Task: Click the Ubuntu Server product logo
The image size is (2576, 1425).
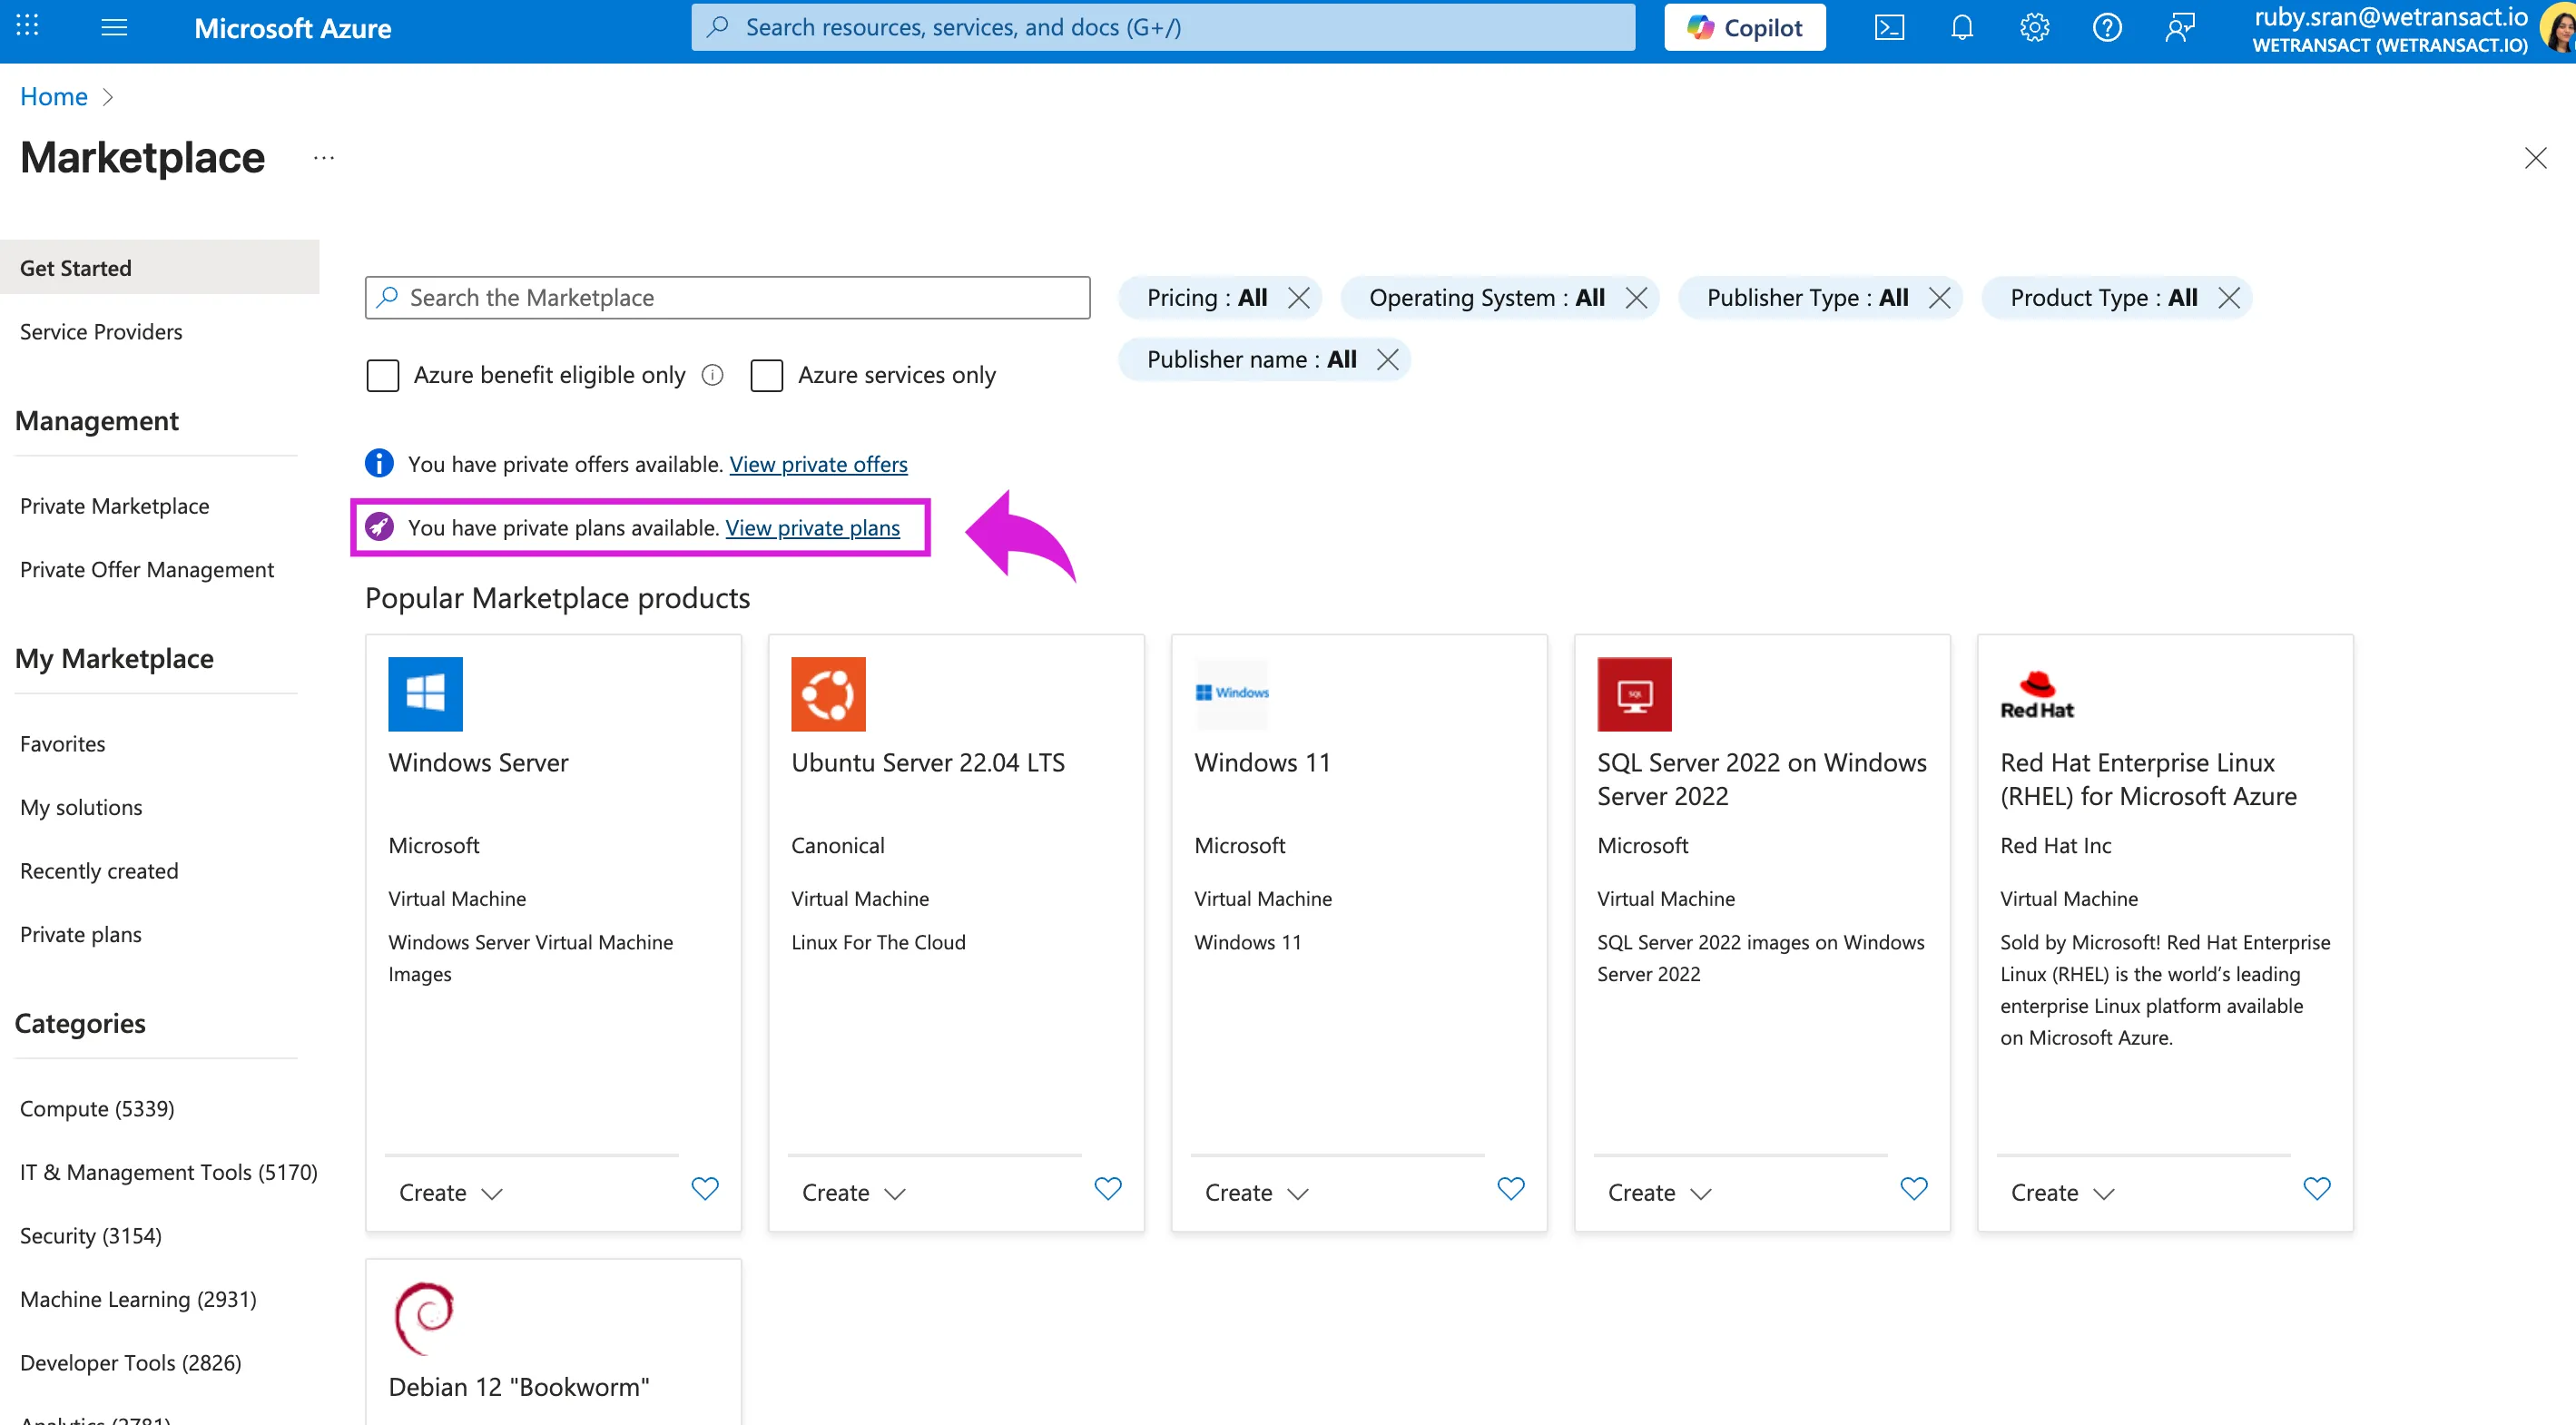Action: [x=828, y=694]
